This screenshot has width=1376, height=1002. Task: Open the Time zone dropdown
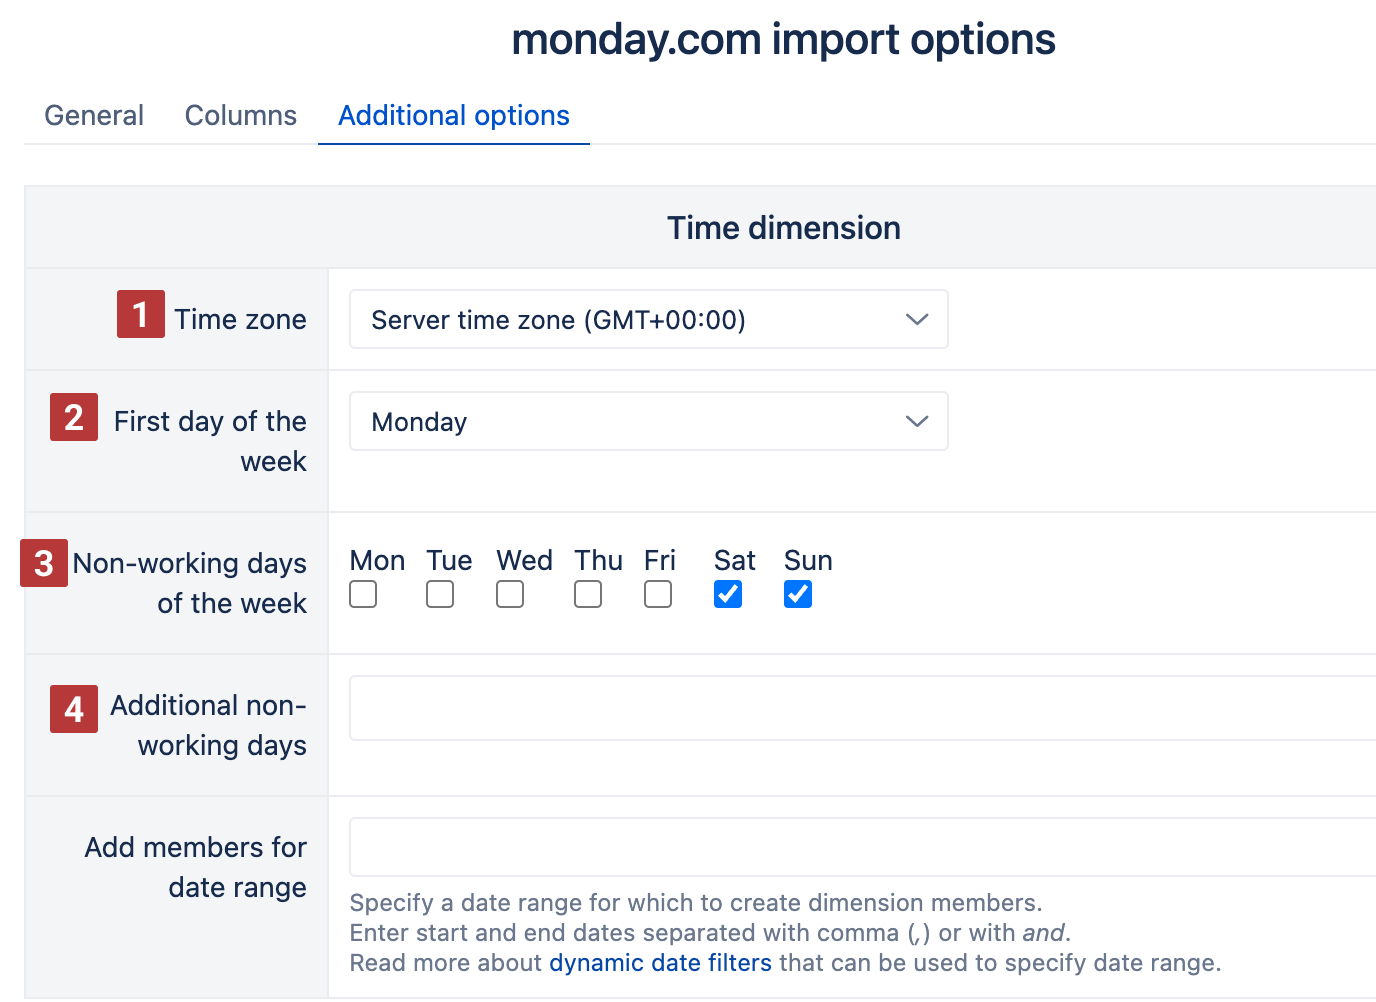(x=648, y=320)
